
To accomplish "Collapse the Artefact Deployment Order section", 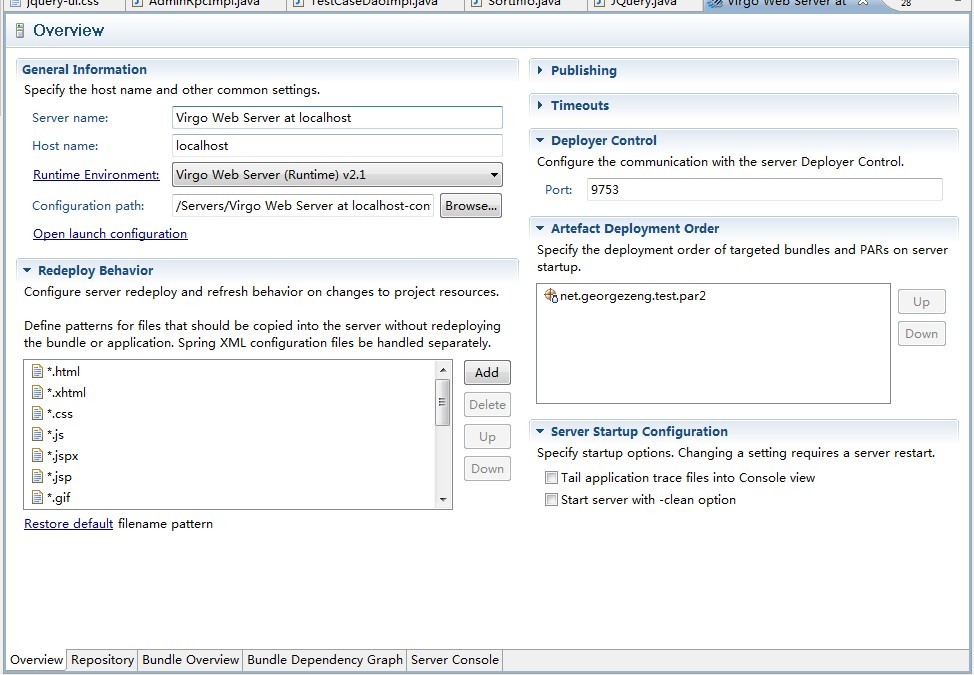I will tap(540, 229).
